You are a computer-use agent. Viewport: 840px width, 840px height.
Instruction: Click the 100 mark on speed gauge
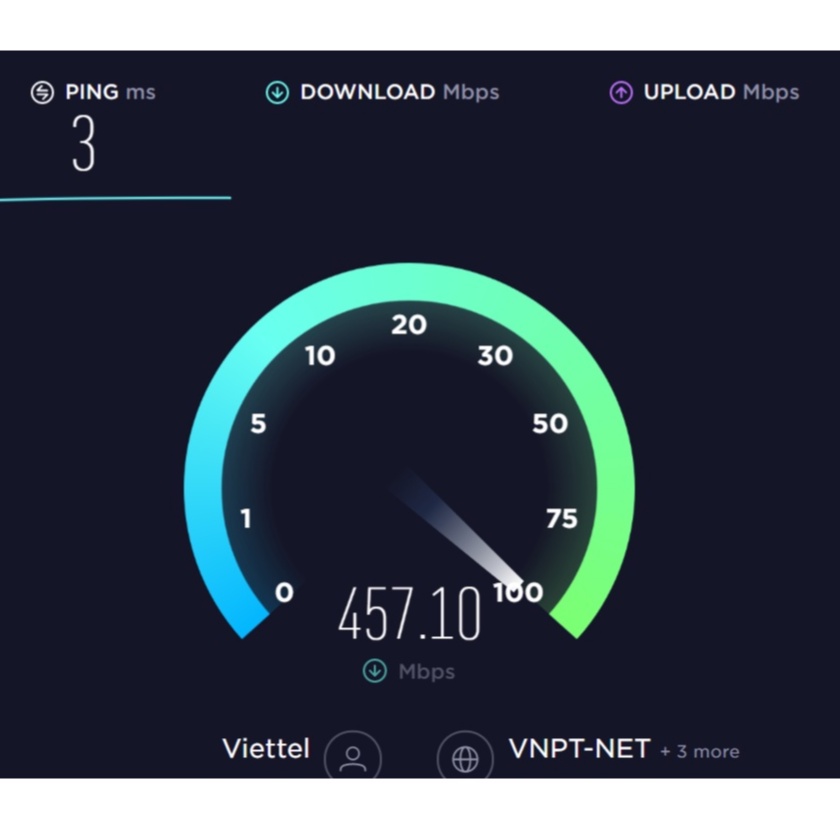518,592
